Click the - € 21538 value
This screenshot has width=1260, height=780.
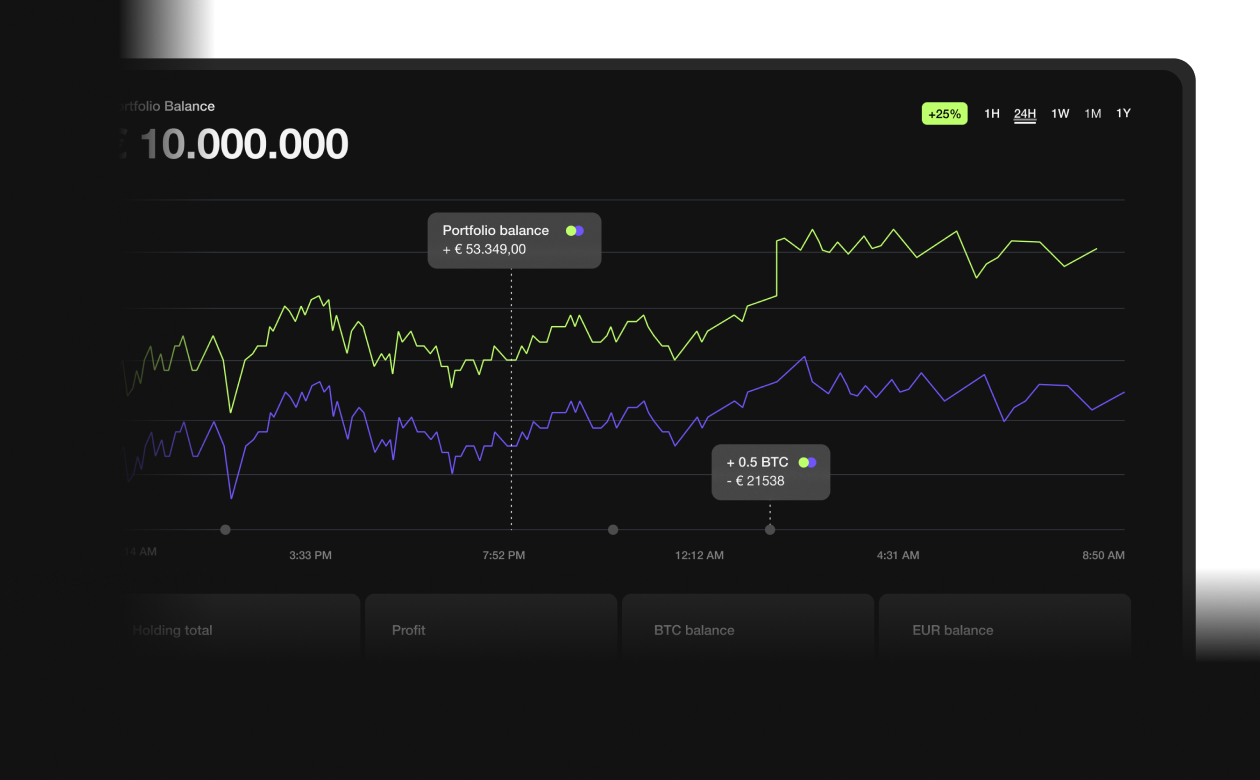[x=755, y=481]
